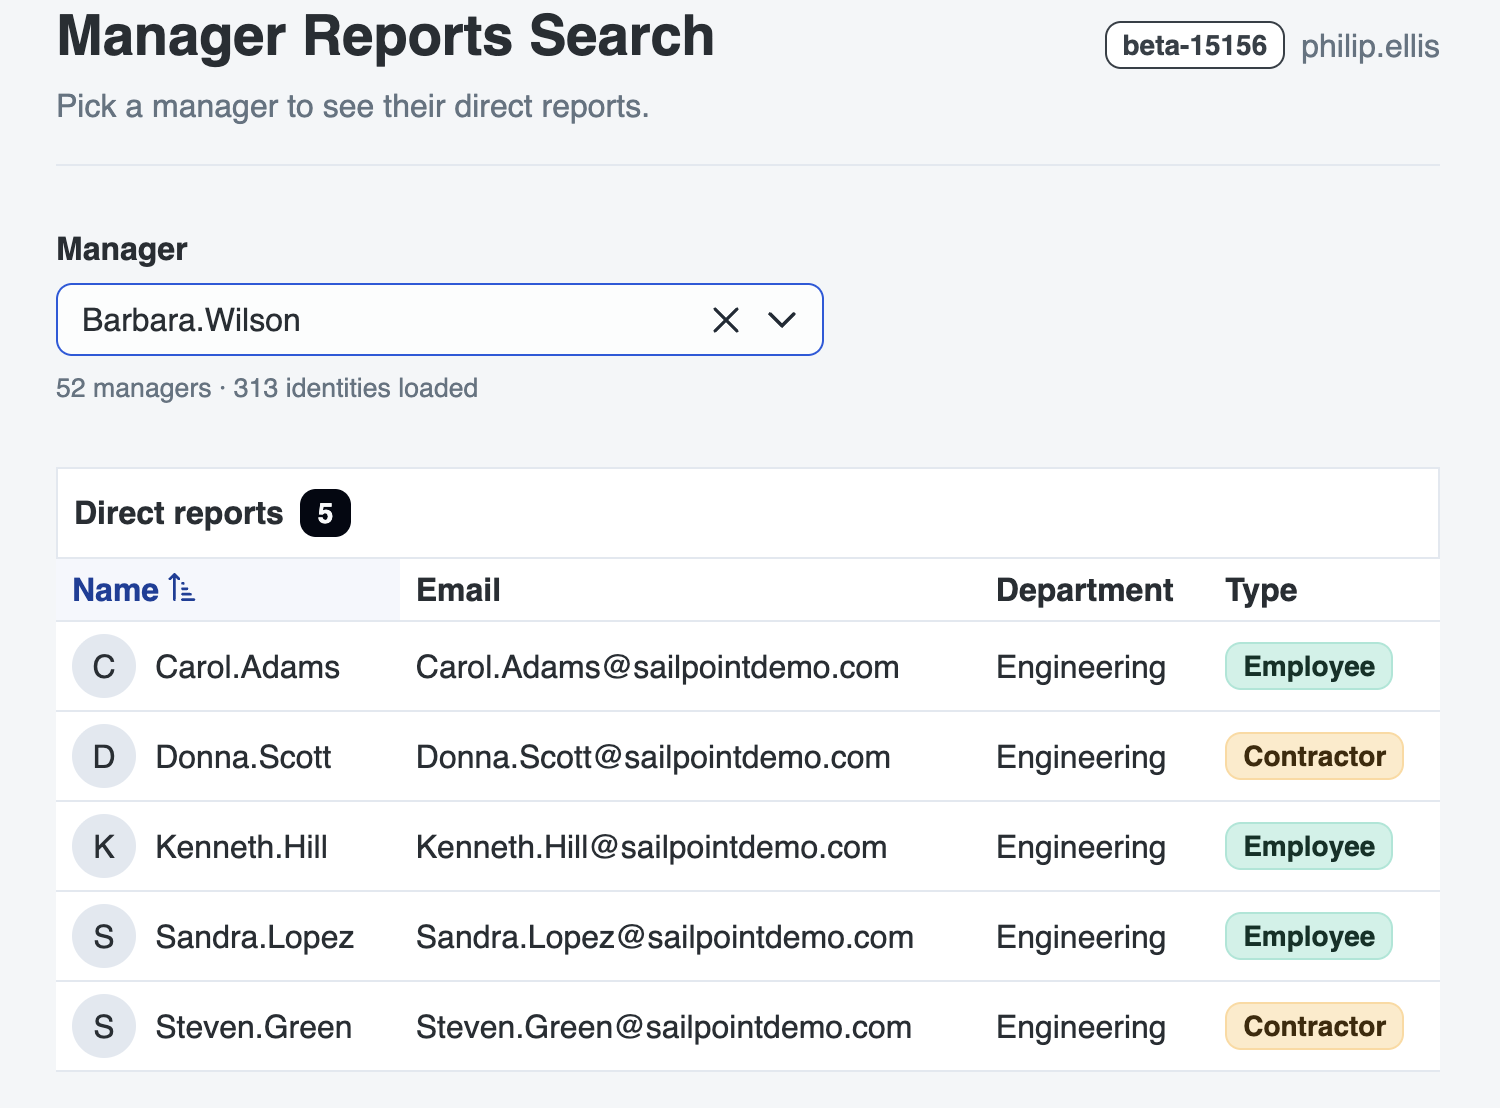Click email Donna.Scott@sailpointdemo.com
The height and width of the screenshot is (1108, 1500).
653,757
